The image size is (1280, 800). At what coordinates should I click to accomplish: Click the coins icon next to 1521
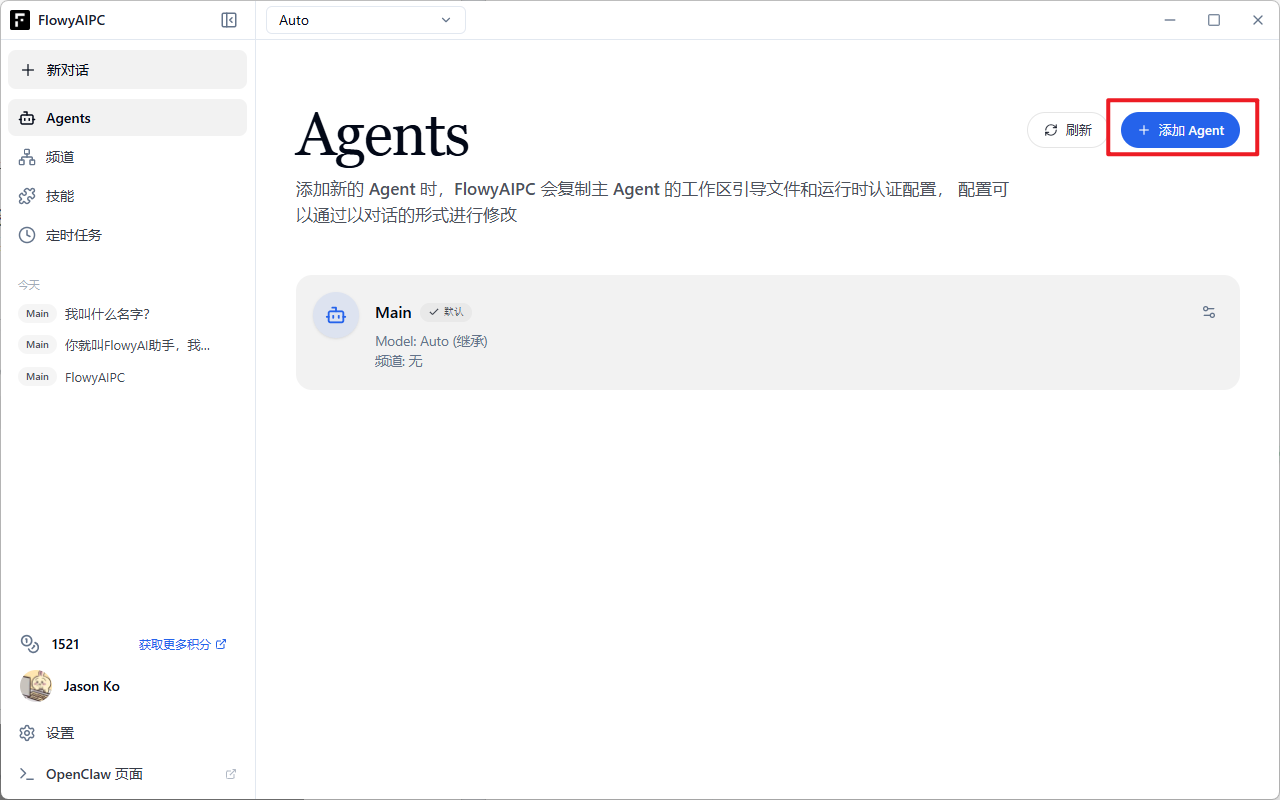click(x=28, y=643)
